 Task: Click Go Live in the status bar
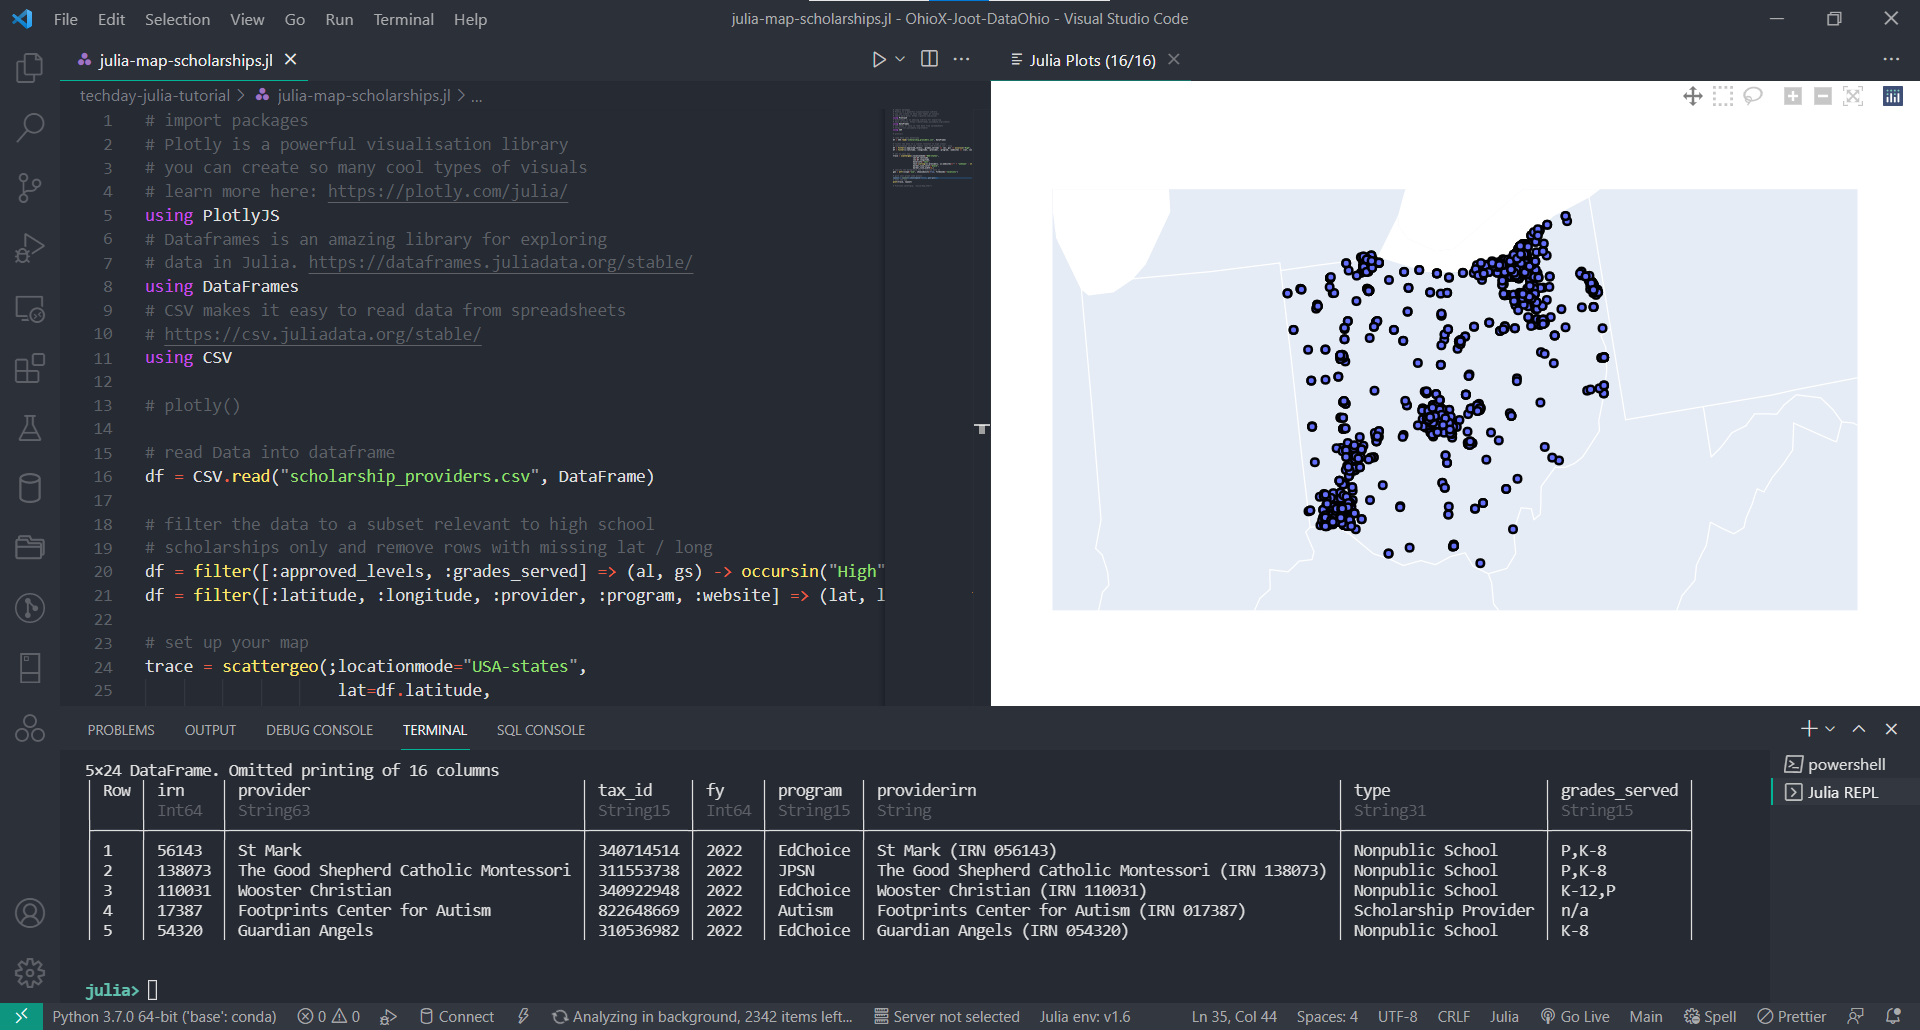pos(1574,1016)
